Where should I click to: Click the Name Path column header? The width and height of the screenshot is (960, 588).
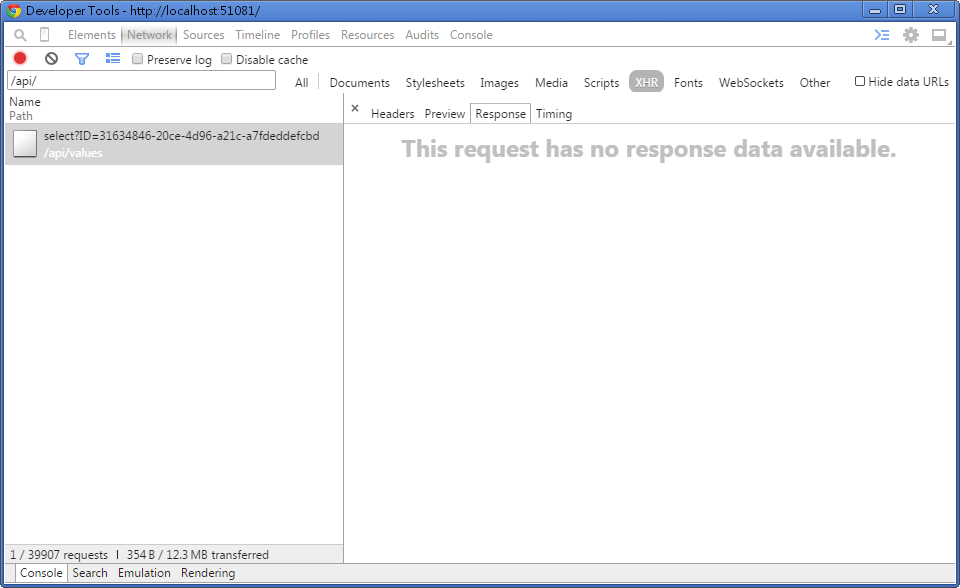coord(174,108)
